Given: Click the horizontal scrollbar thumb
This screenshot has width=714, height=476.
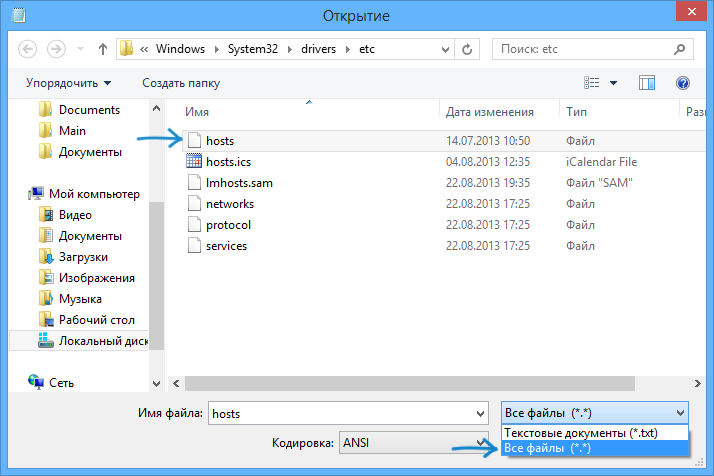Looking at the screenshot, I should click(x=409, y=384).
